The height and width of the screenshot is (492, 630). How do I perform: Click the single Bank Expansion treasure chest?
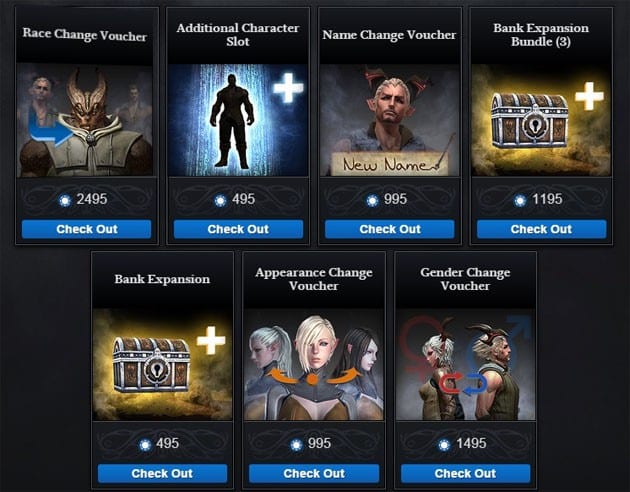pos(151,365)
